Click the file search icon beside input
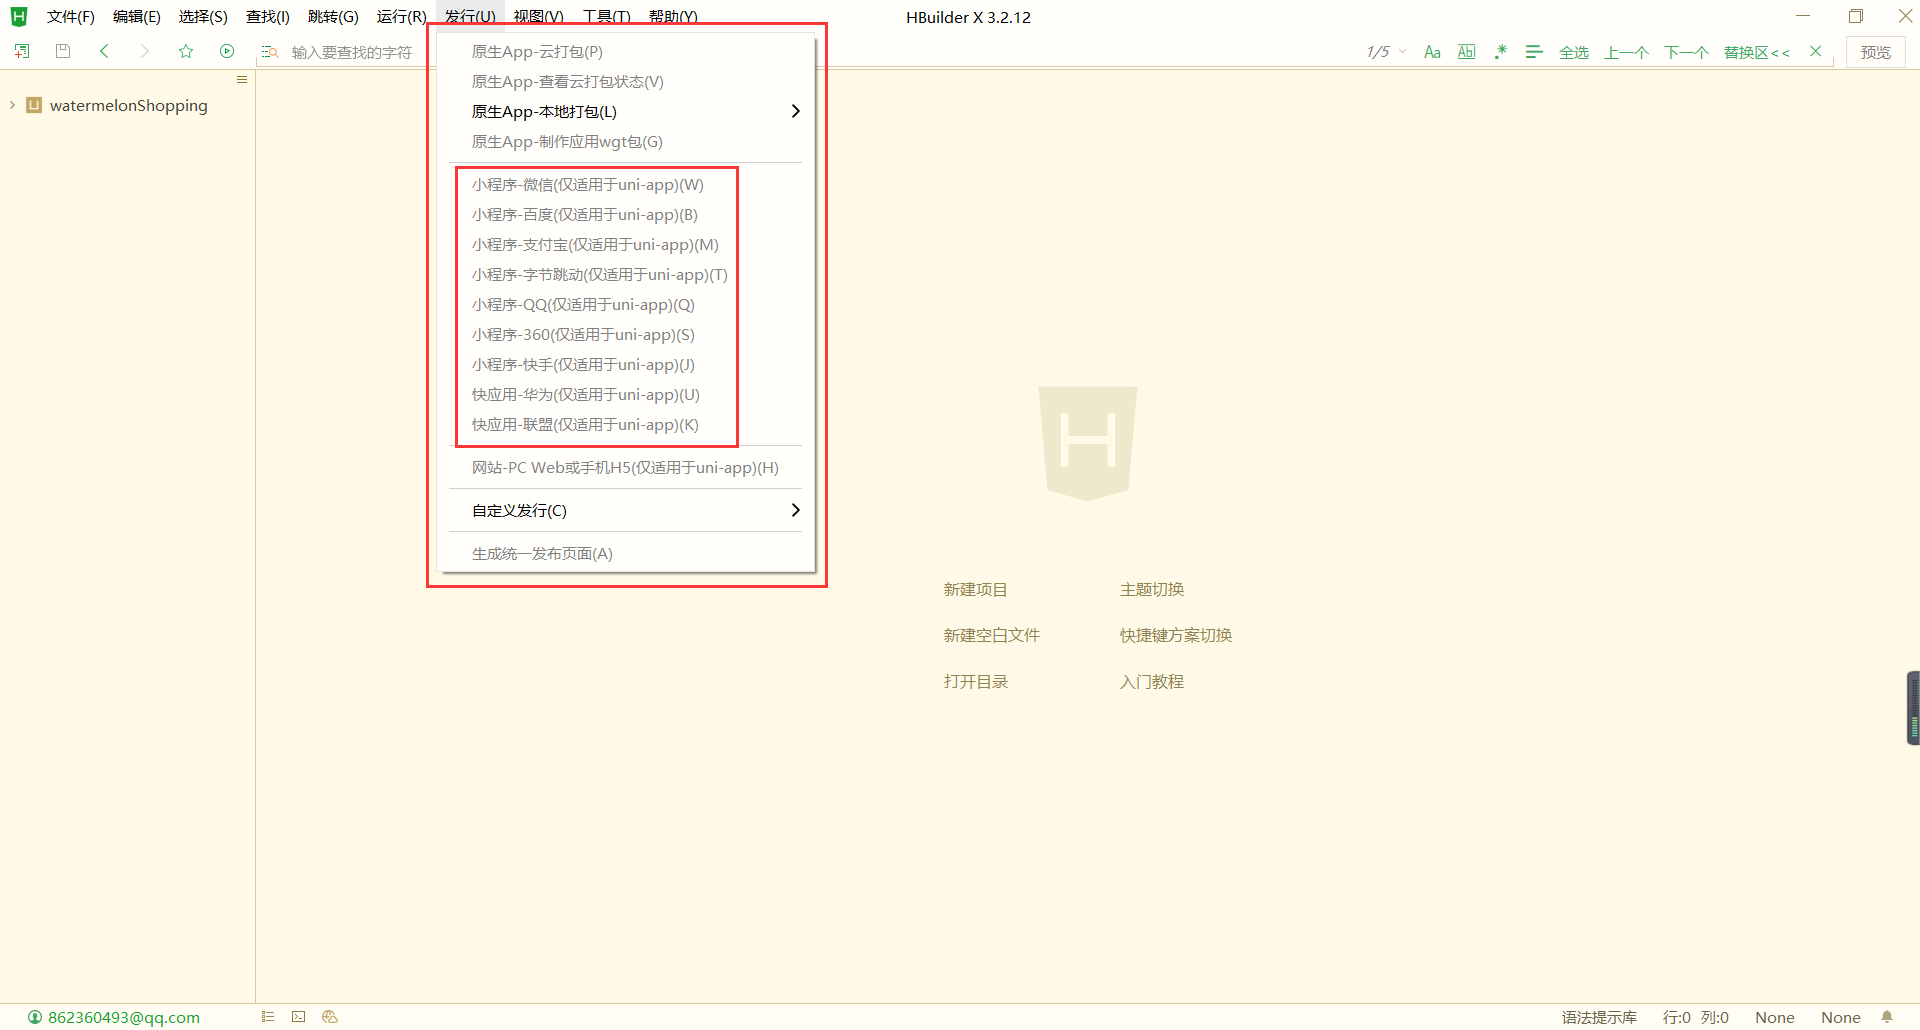Screen dimensions: 1920x1030 pos(269,52)
